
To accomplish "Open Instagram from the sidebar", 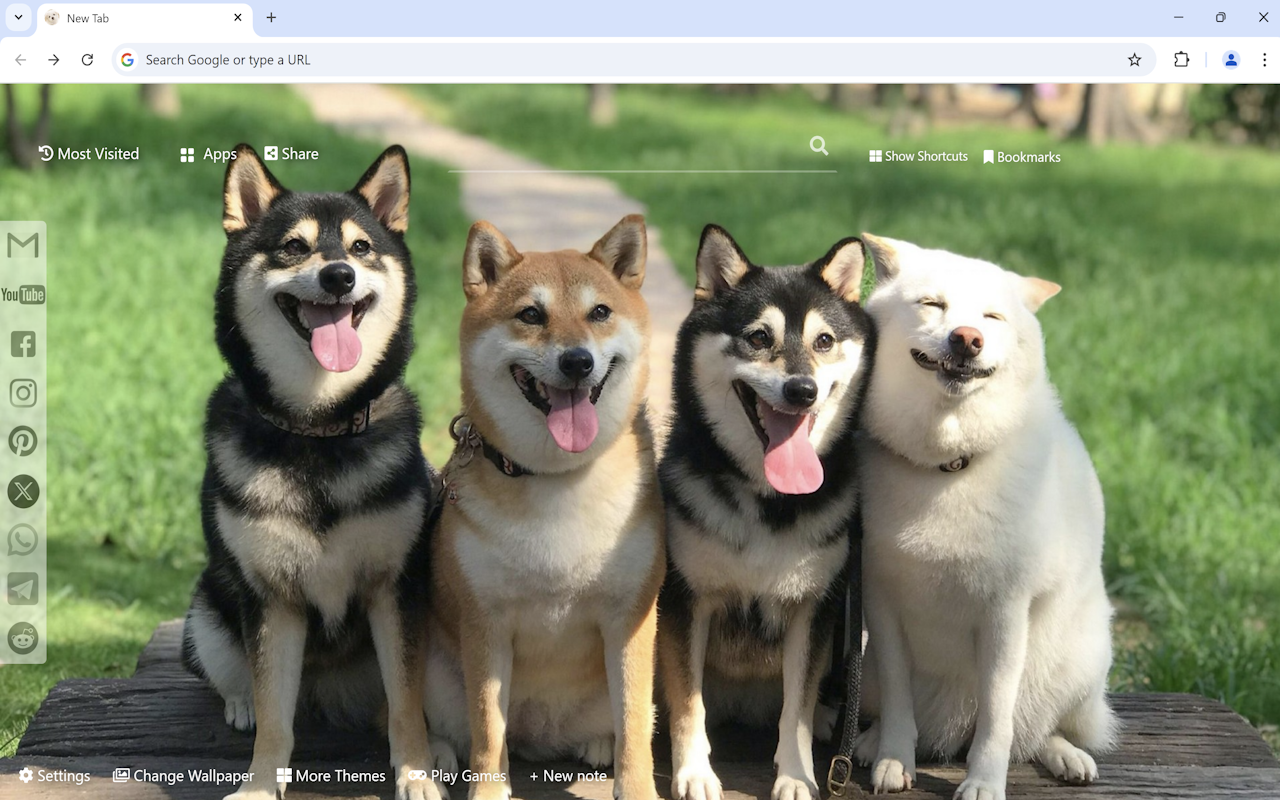I will pos(22,392).
